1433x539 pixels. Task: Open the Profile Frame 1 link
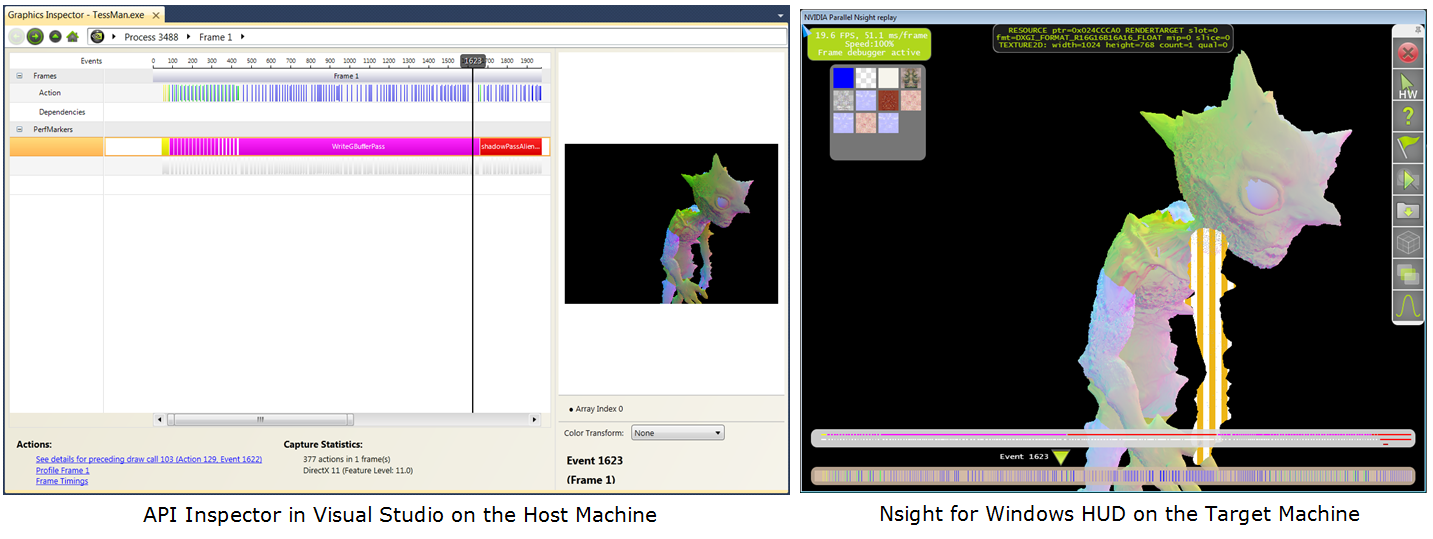(x=62, y=470)
